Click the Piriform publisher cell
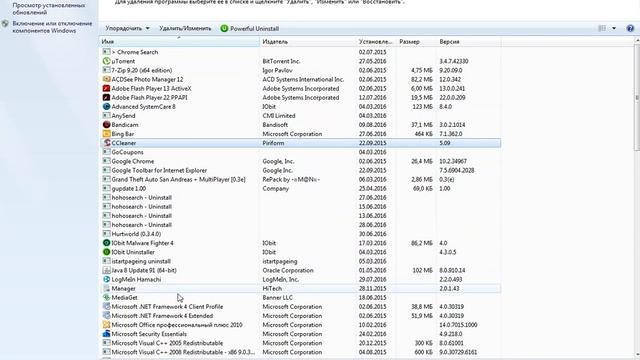 [273, 143]
